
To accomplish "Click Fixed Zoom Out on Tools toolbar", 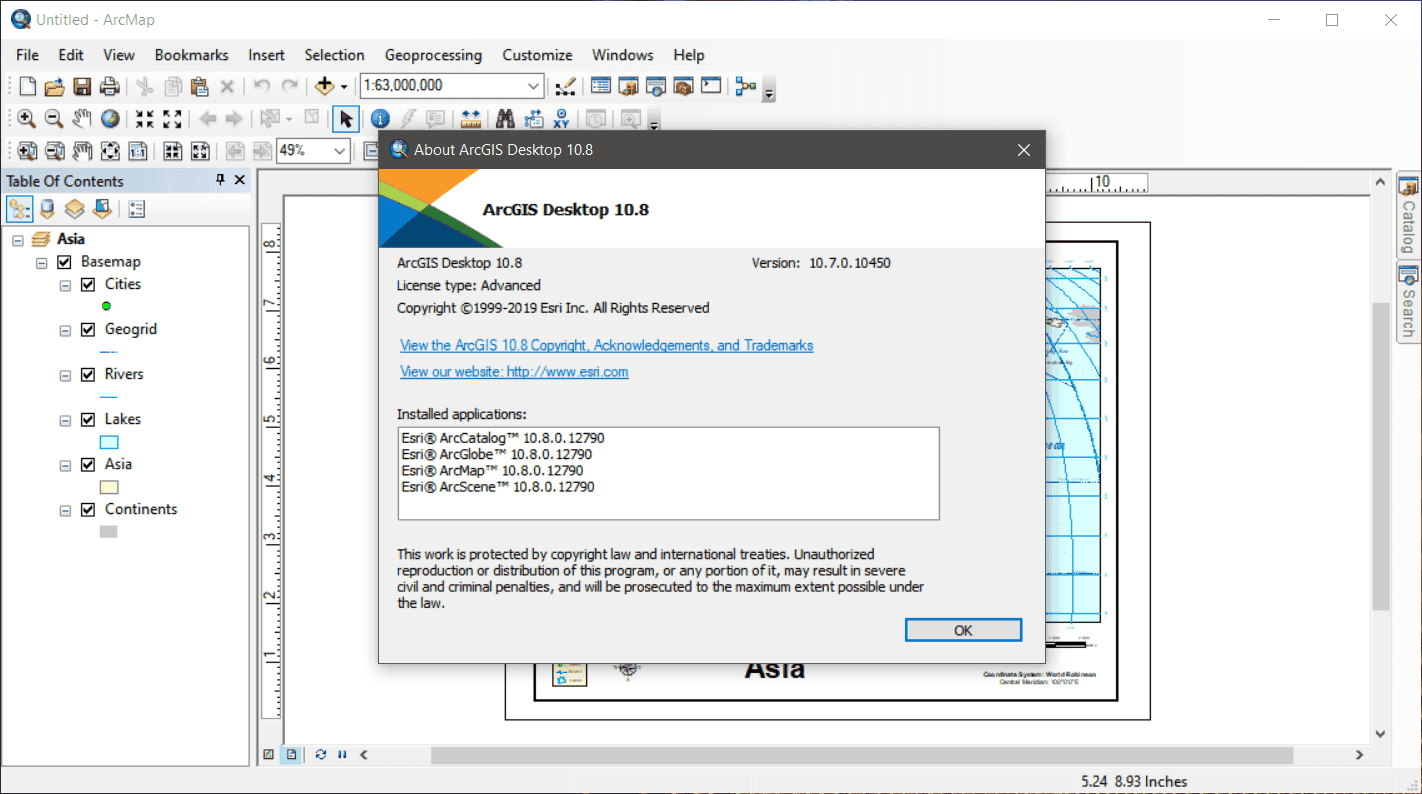I will point(172,119).
